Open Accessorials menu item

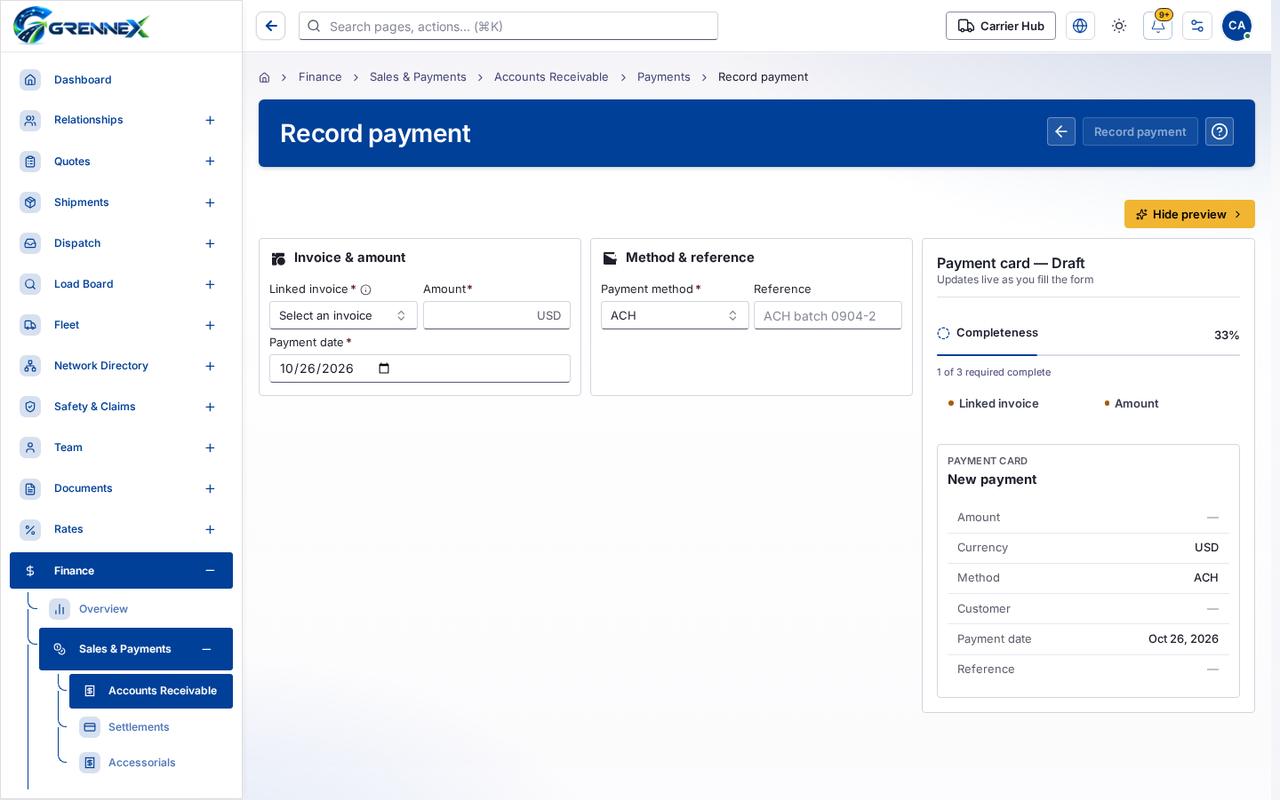[x=151, y=763]
